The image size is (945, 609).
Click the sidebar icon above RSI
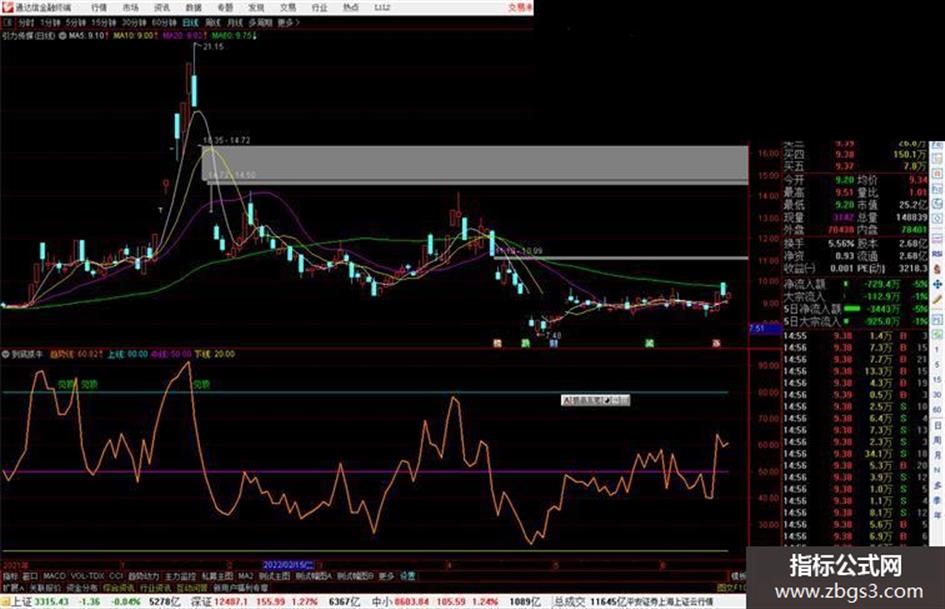coord(937,239)
